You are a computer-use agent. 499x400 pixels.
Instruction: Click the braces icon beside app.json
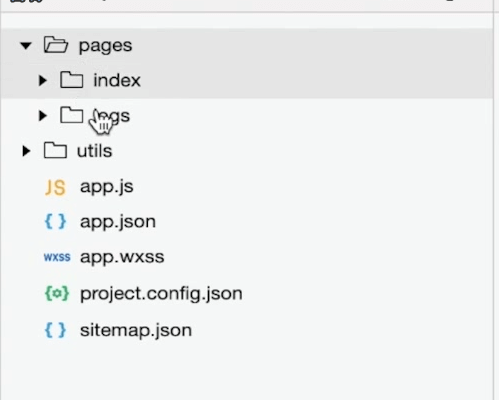[x=55, y=222]
